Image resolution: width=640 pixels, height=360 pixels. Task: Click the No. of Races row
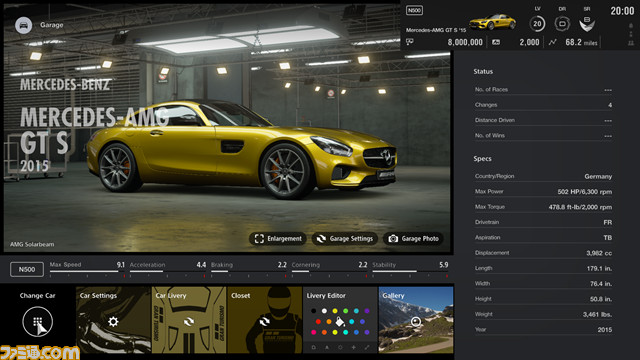543,90
